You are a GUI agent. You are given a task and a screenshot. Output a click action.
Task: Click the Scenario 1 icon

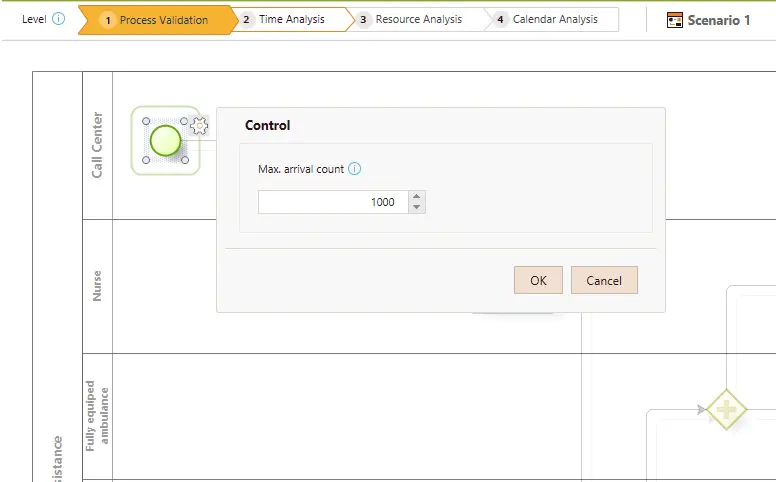point(675,20)
